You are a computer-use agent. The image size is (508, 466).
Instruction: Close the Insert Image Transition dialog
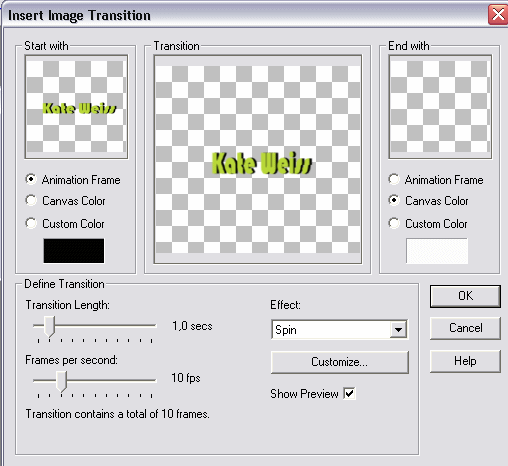coord(498,15)
